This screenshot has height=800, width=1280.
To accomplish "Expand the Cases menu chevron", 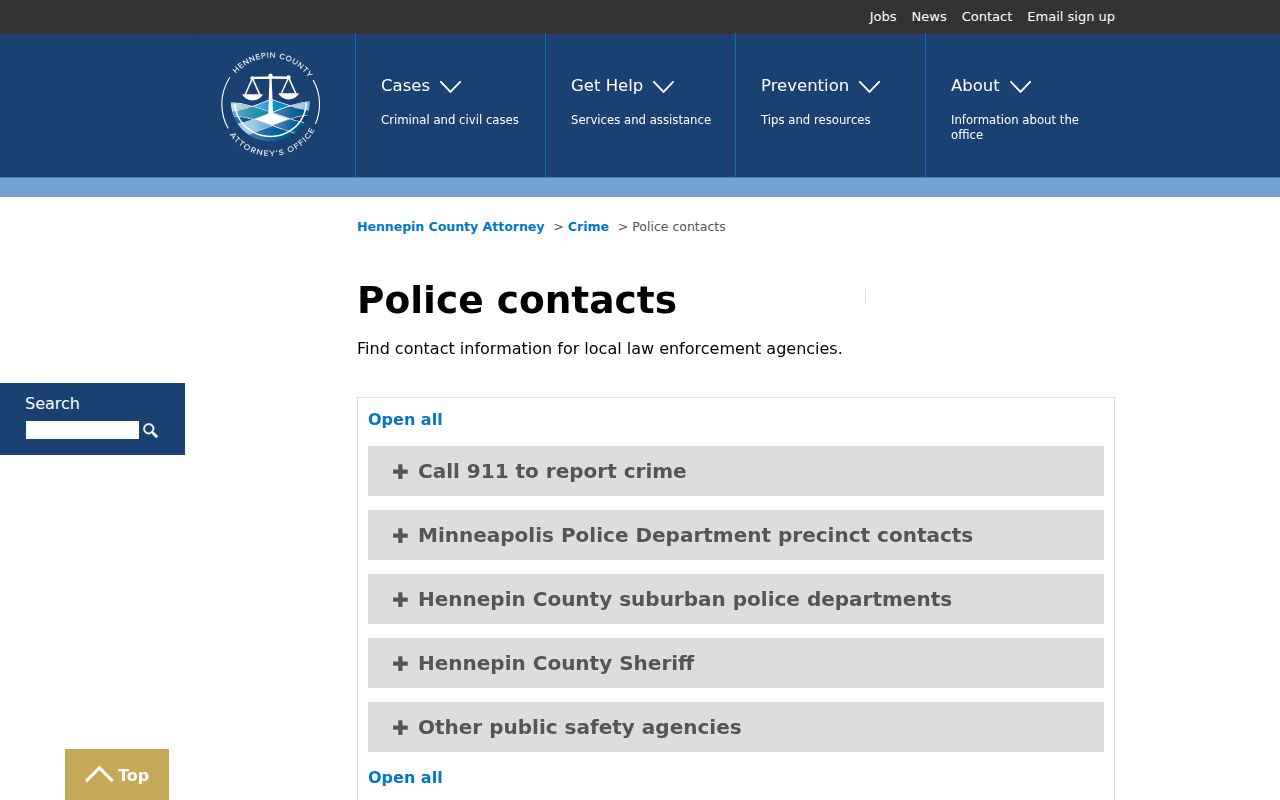I will pos(450,87).
